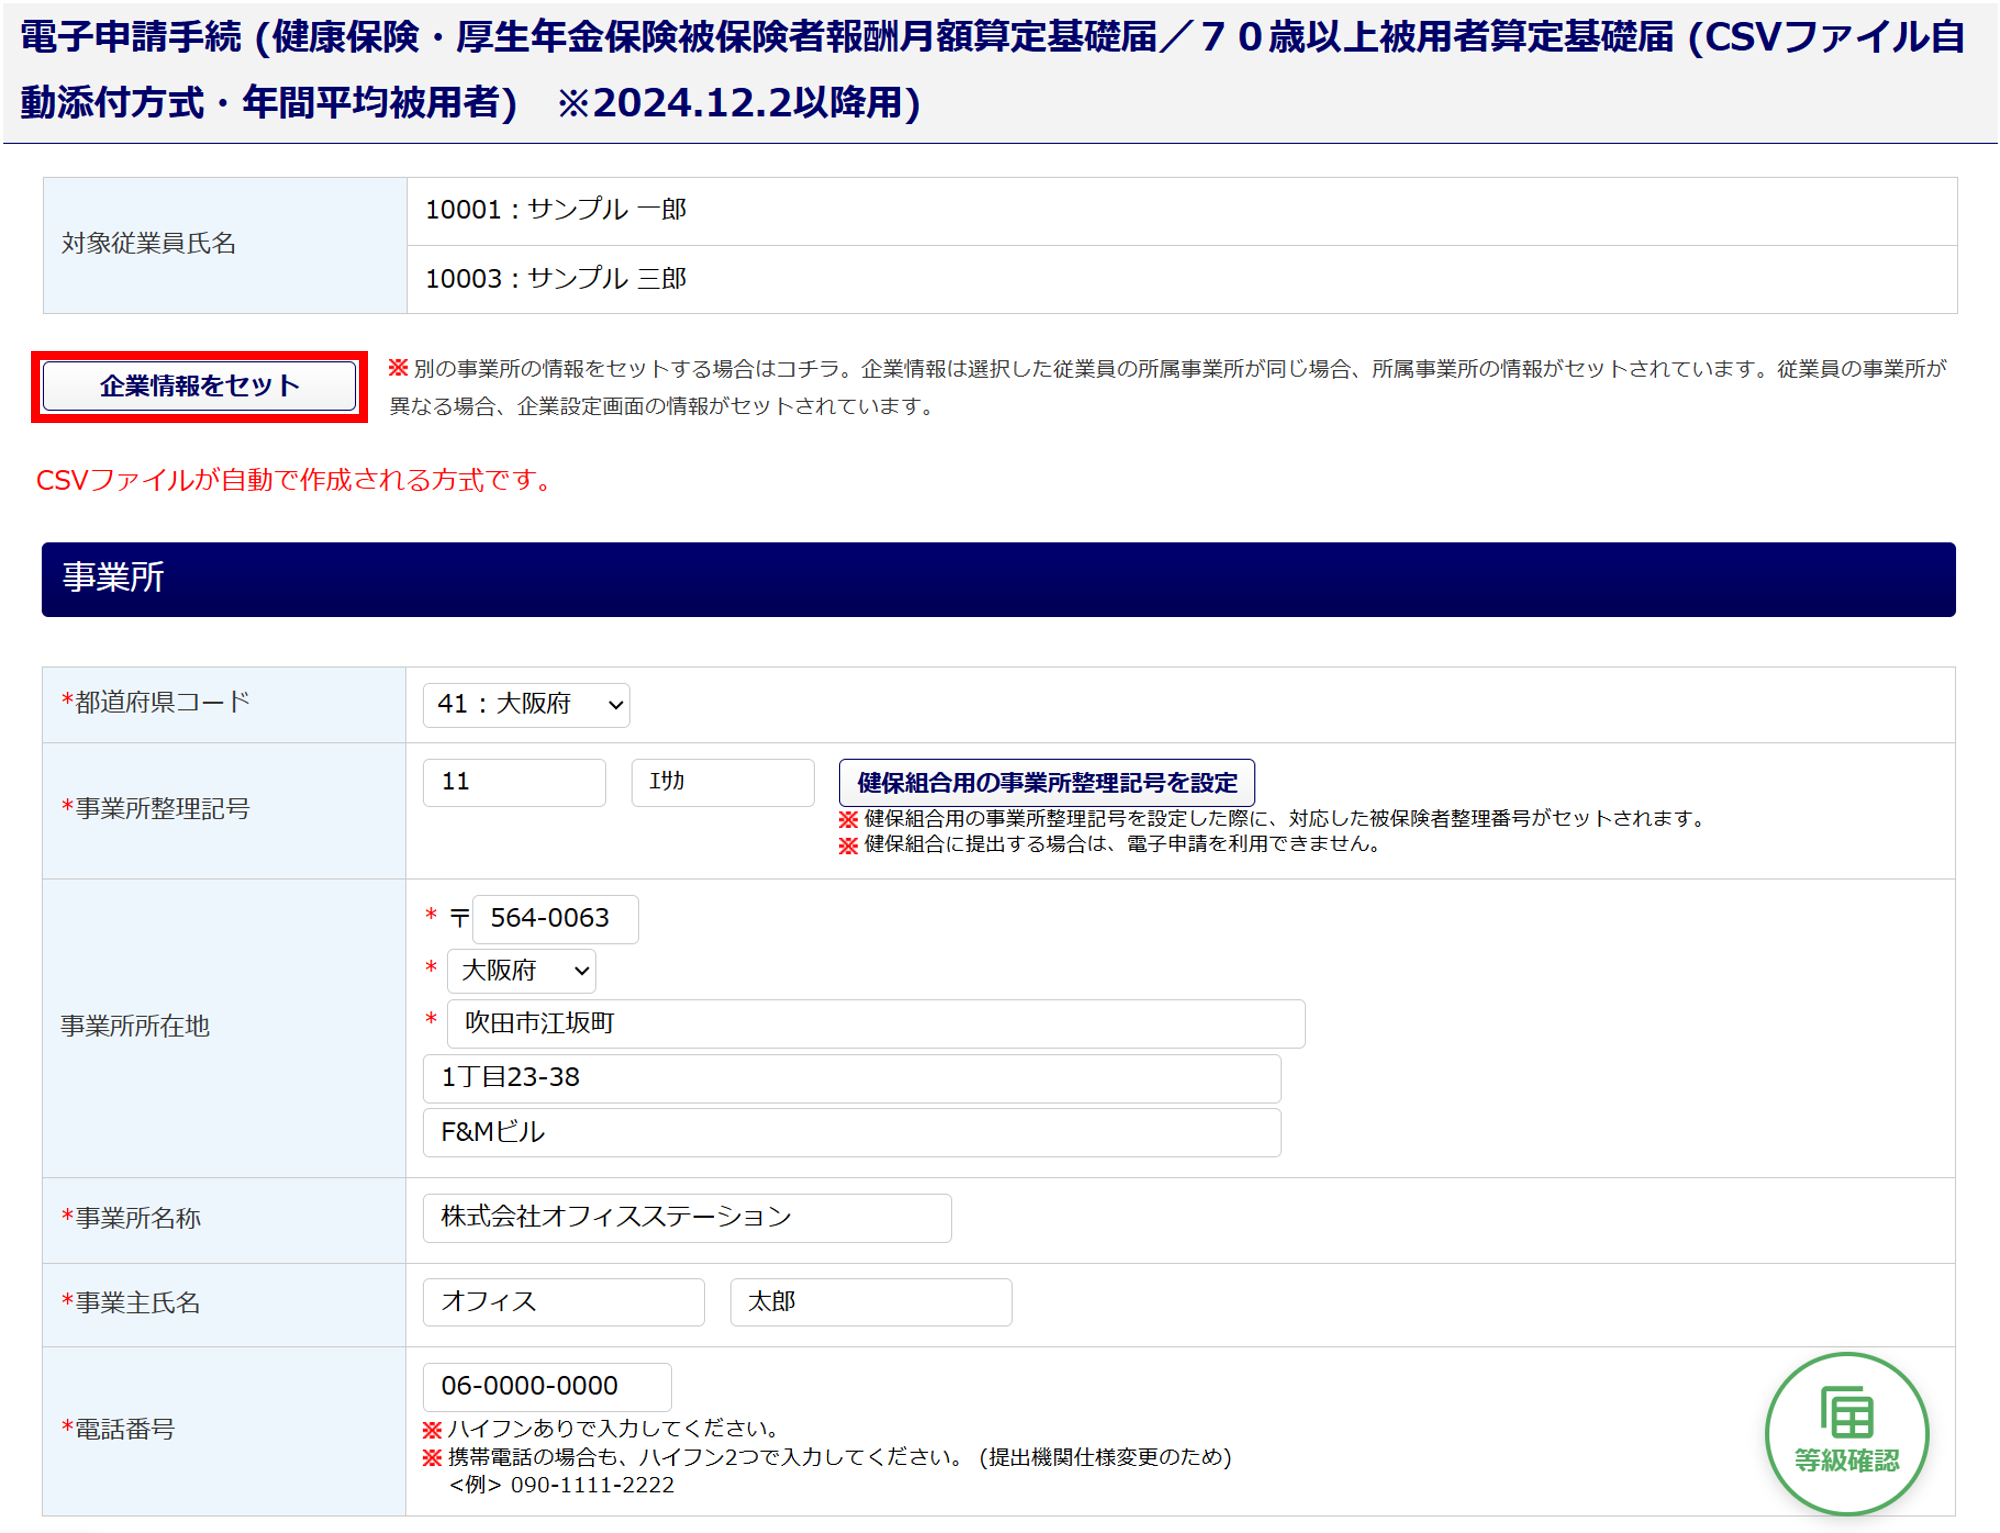Click the 吹田市江坂町 address field
2000x1533 pixels.
click(x=875, y=1023)
